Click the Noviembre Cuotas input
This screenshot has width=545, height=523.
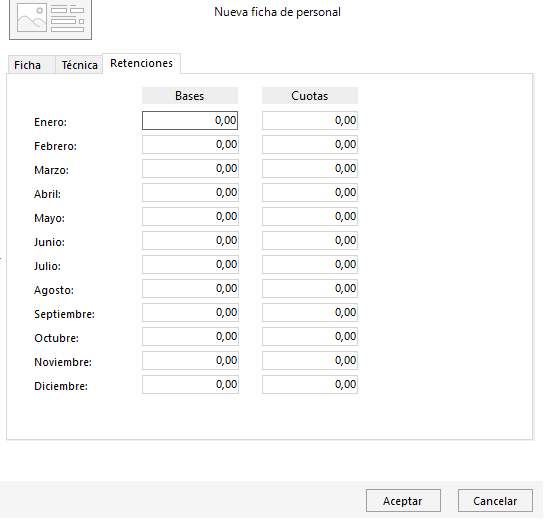pyautogui.click(x=310, y=360)
